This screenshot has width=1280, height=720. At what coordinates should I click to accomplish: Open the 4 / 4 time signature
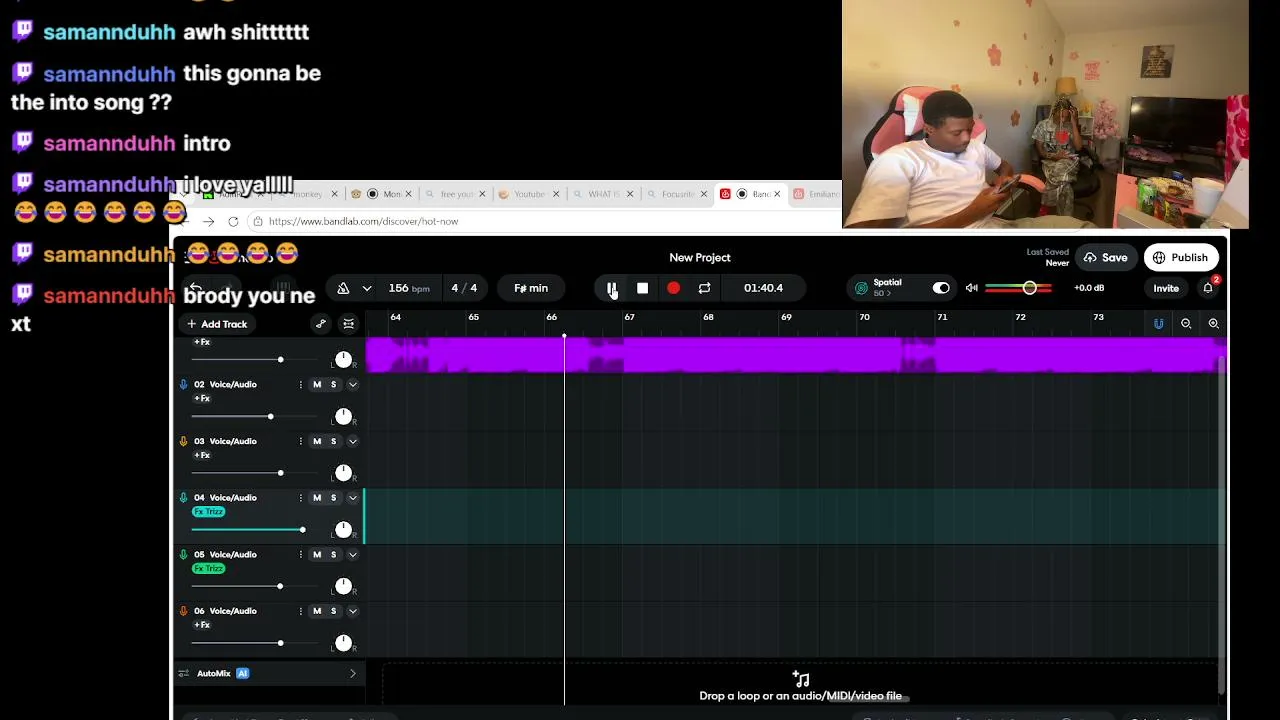coord(464,288)
